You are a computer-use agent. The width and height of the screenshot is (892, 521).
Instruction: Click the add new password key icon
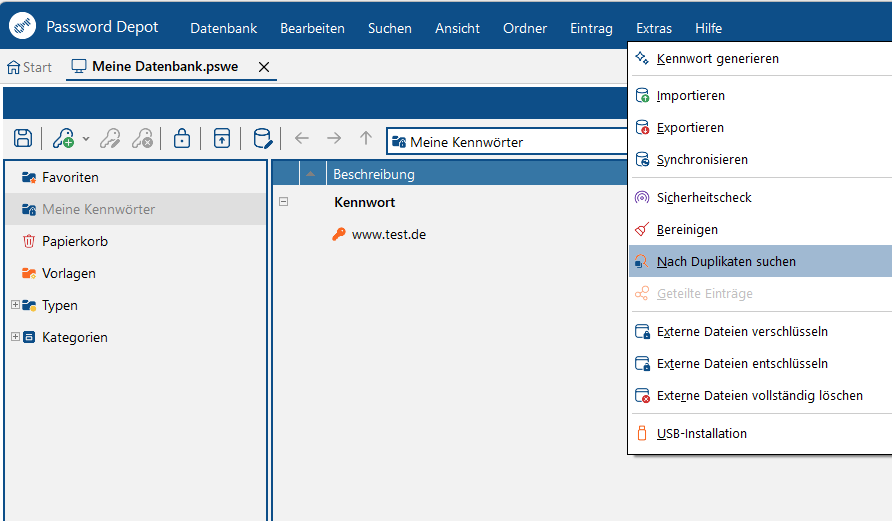click(64, 138)
